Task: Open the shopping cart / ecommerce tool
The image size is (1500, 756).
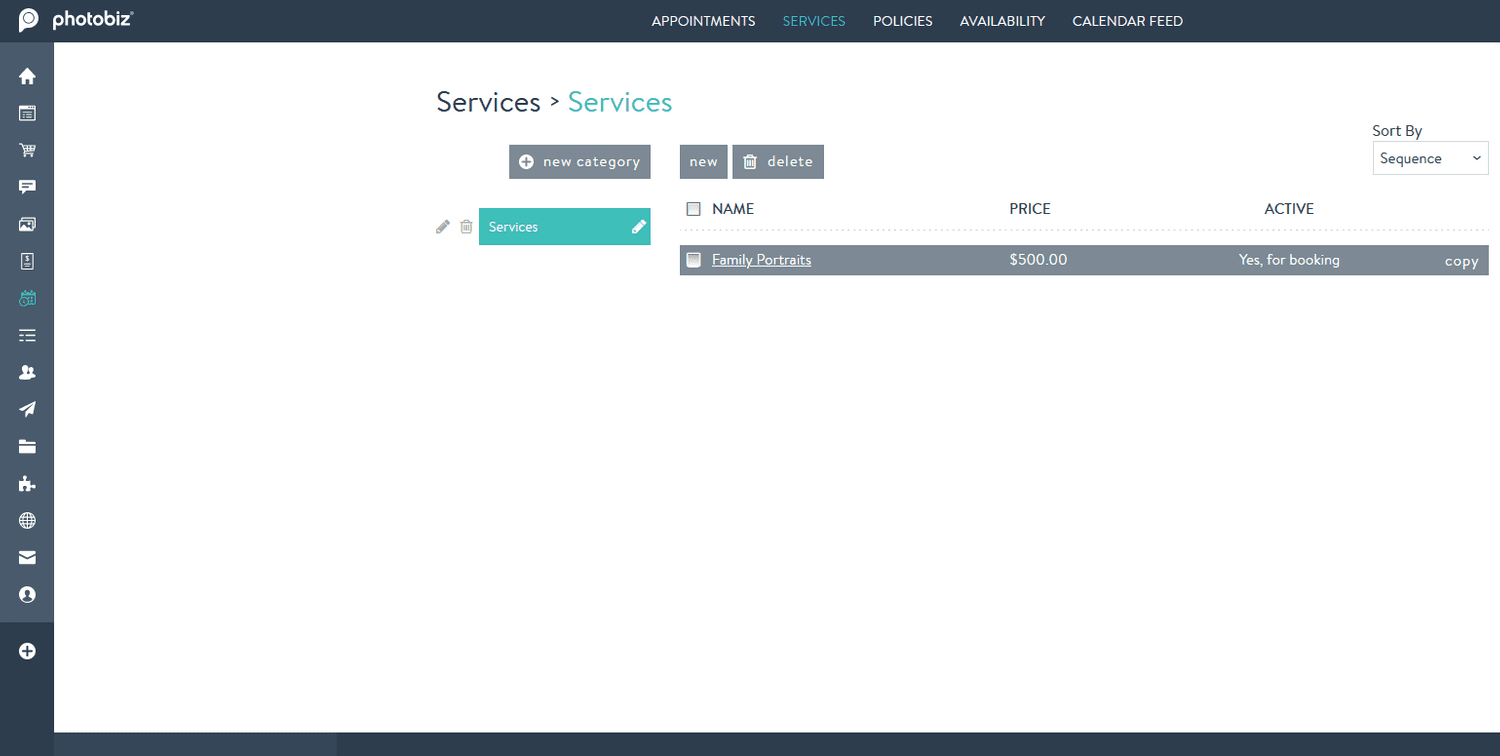Action: pos(27,150)
